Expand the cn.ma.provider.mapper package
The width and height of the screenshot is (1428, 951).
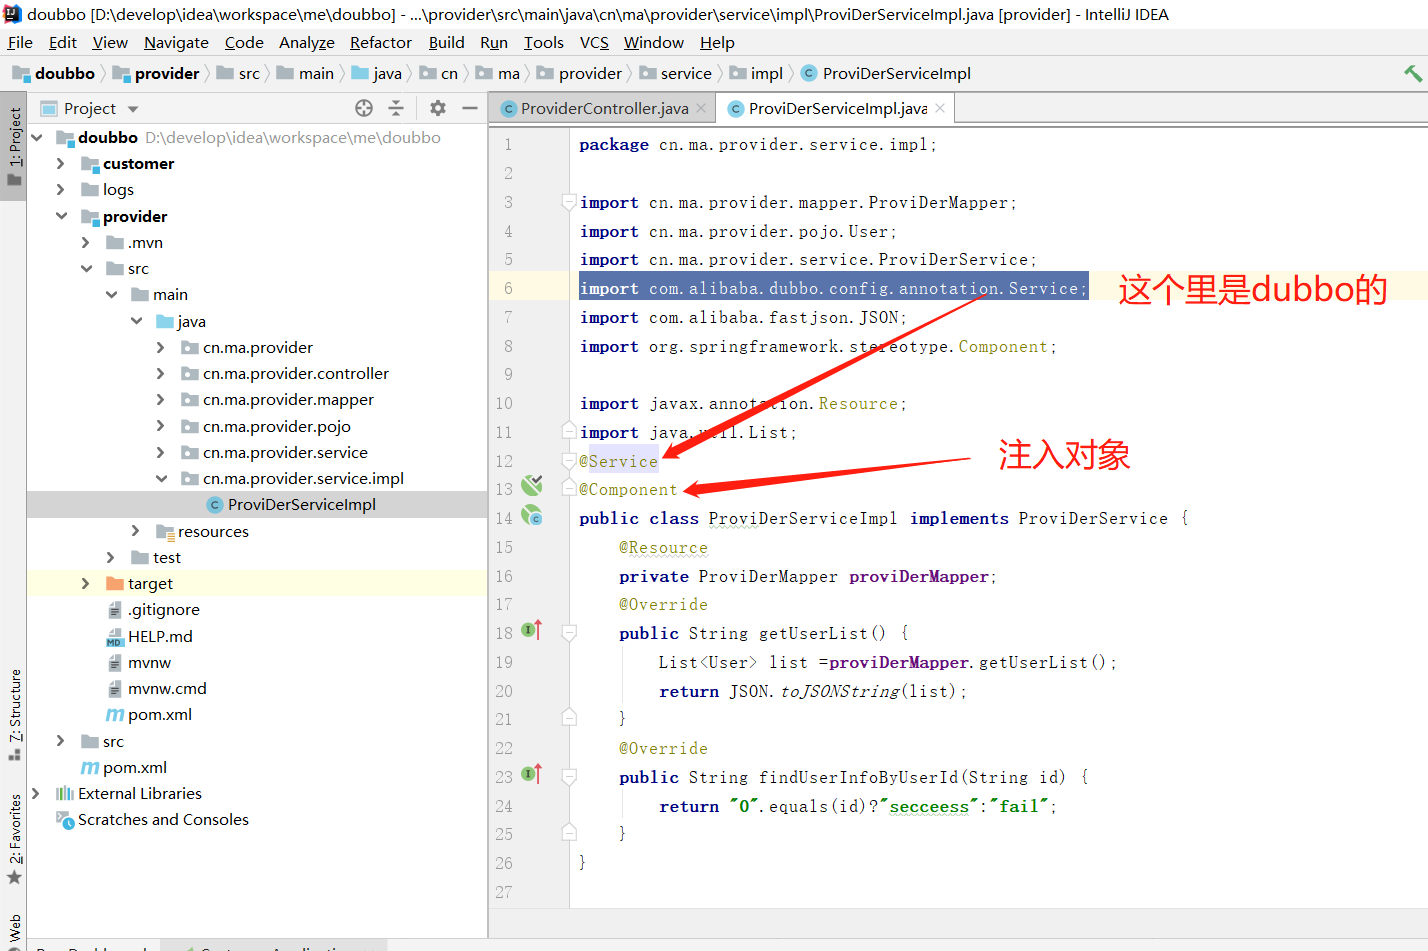(x=161, y=399)
